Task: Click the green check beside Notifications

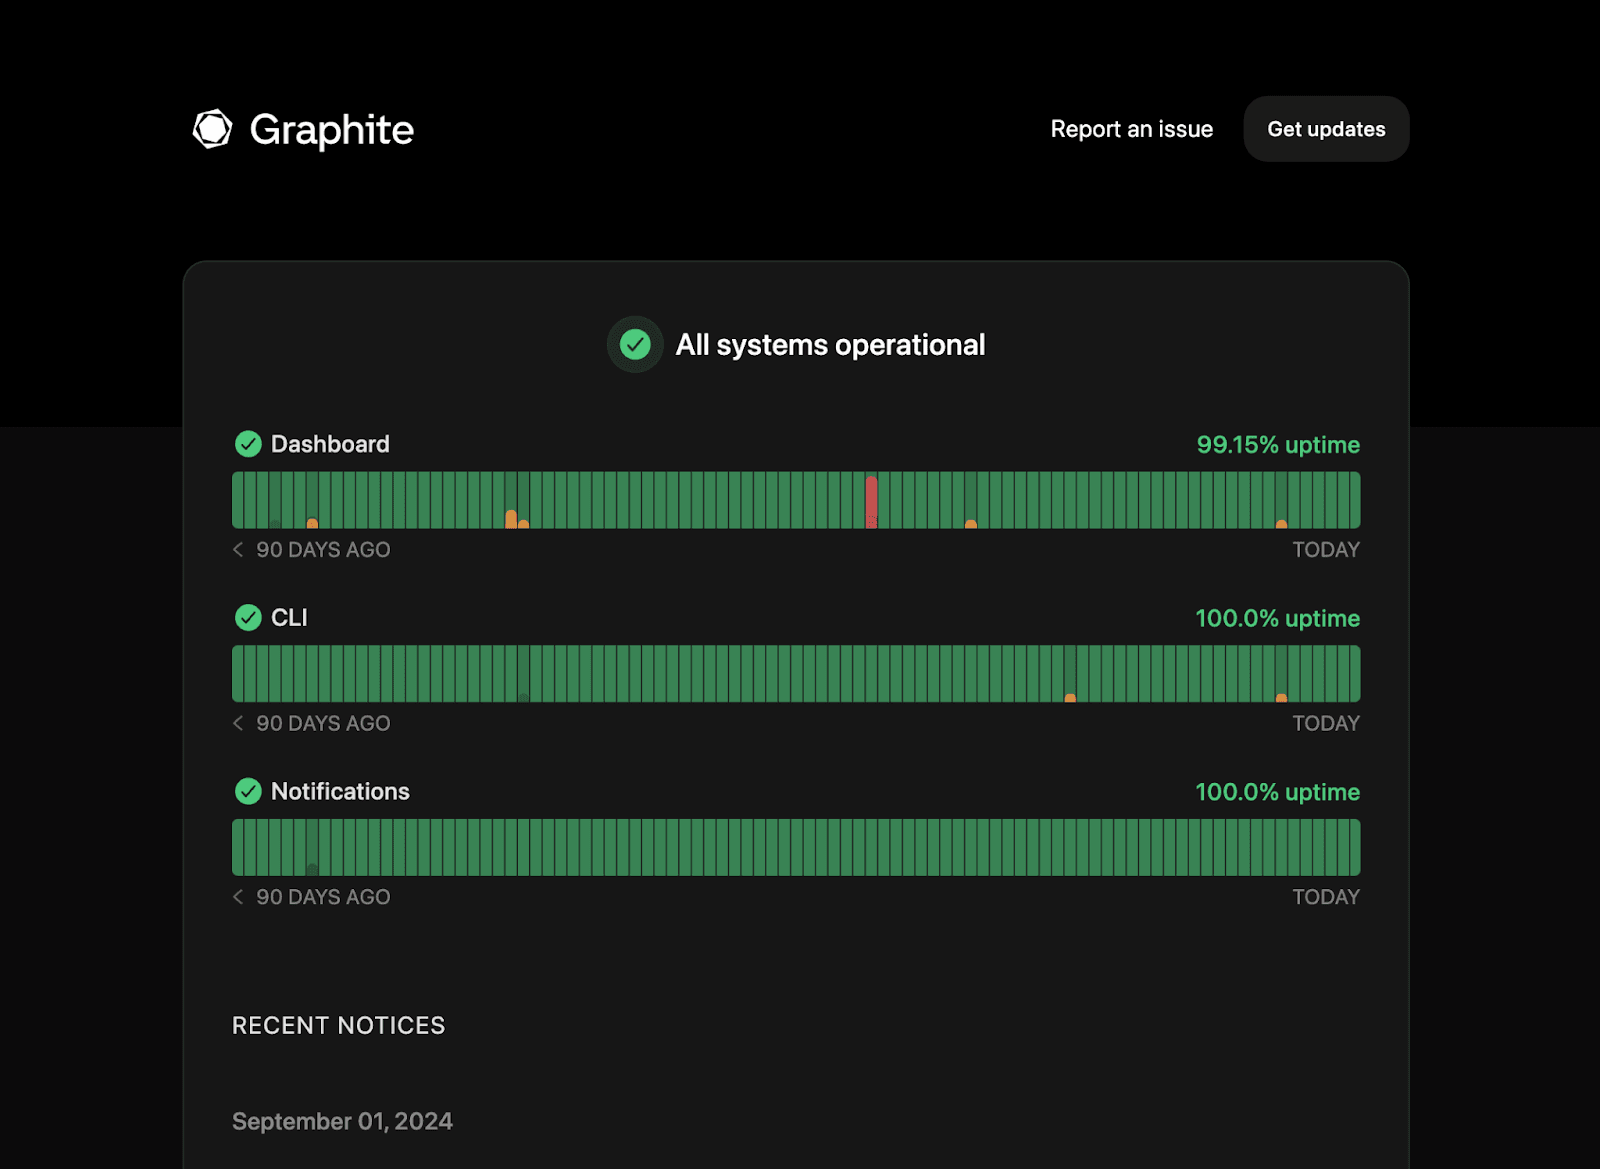Action: (x=248, y=791)
